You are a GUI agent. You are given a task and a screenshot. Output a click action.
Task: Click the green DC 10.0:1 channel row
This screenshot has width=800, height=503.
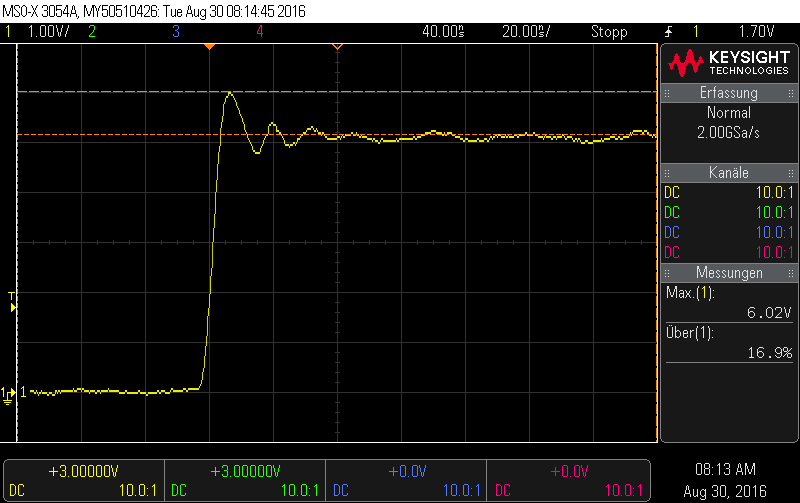click(x=729, y=212)
